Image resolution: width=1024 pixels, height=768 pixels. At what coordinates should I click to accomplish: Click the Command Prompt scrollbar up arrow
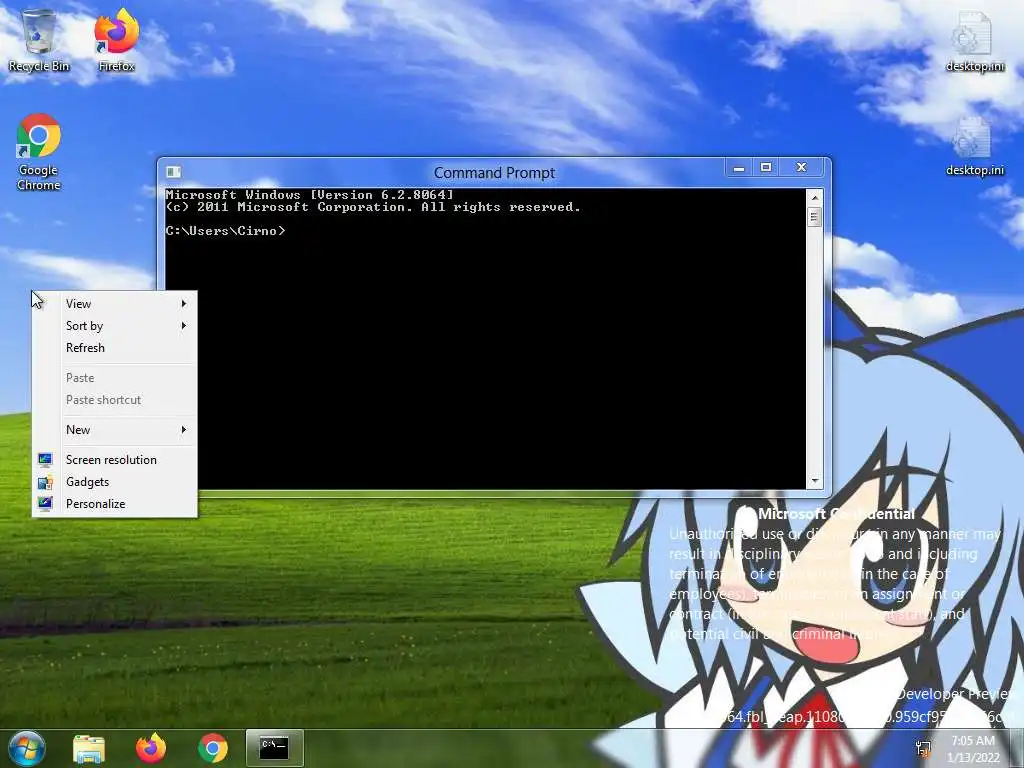(x=814, y=197)
